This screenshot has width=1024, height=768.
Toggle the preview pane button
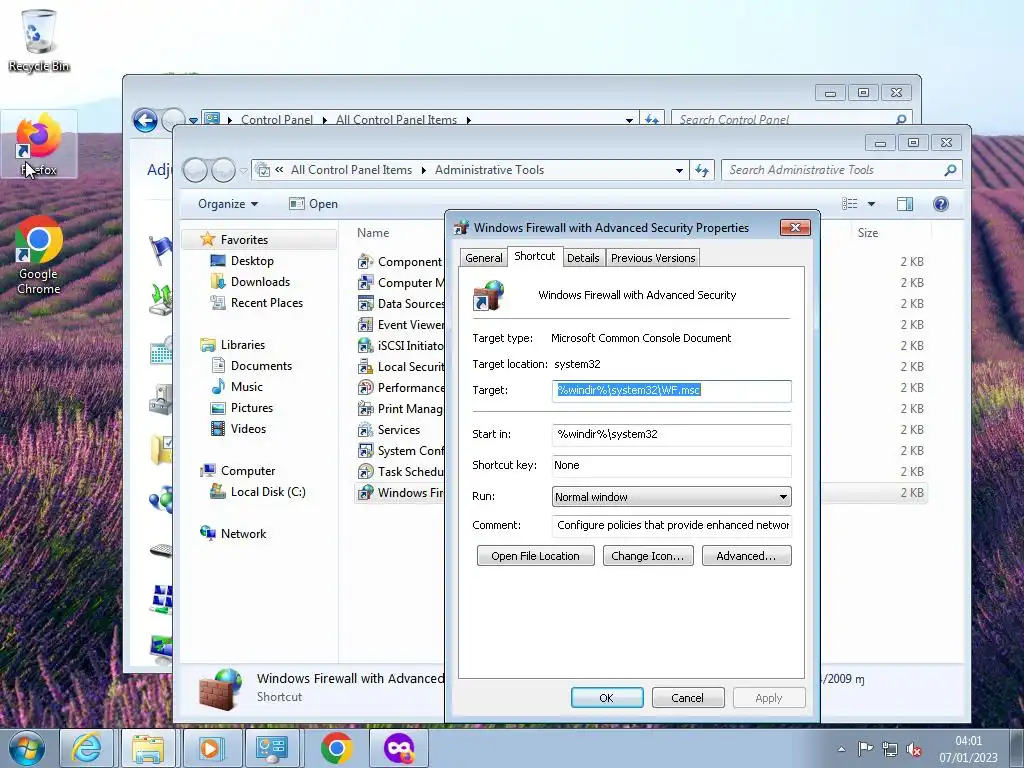[x=904, y=204]
